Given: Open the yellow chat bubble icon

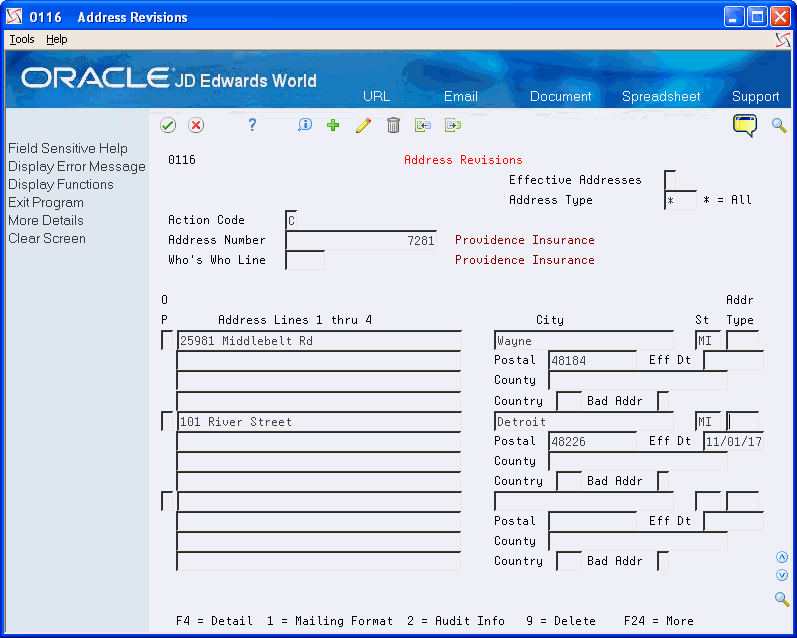Looking at the screenshot, I should tap(745, 125).
